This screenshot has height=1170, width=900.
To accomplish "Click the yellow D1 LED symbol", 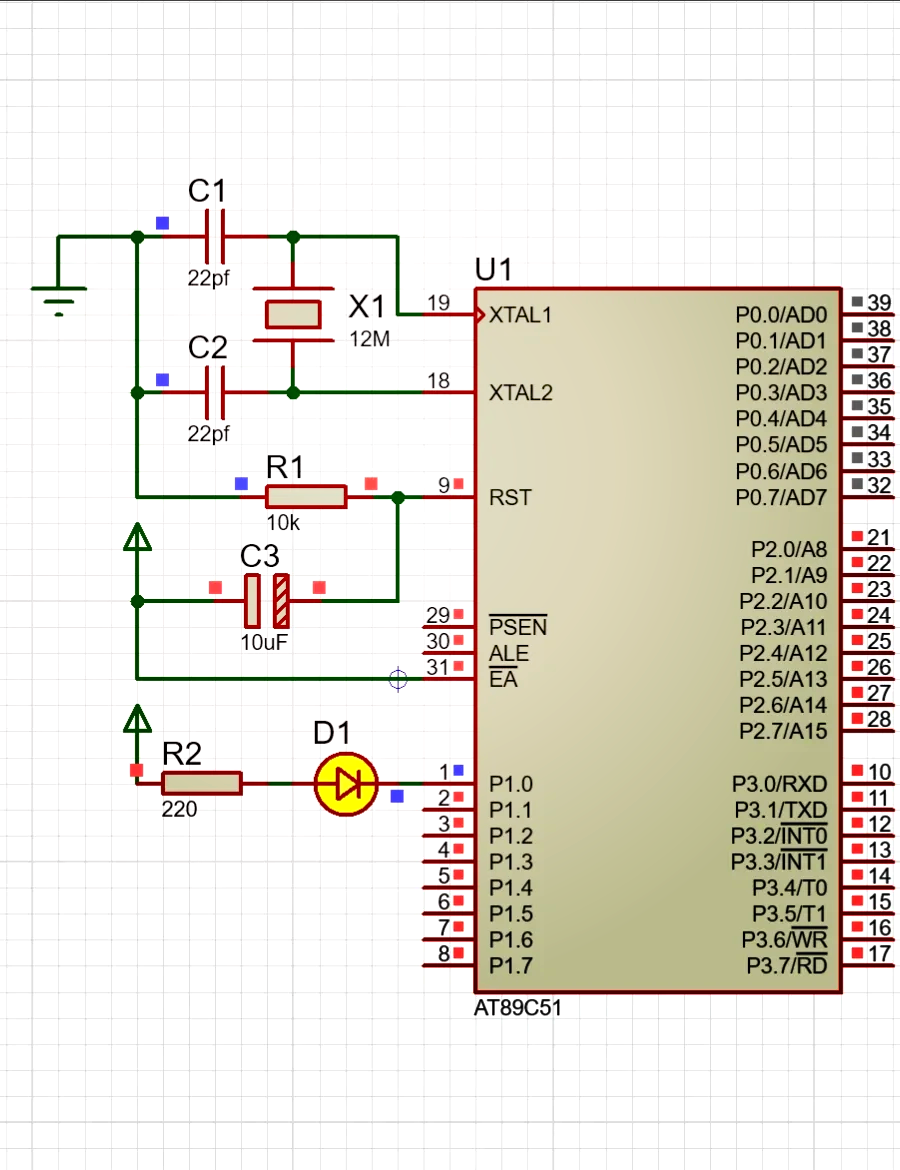I will (x=346, y=783).
